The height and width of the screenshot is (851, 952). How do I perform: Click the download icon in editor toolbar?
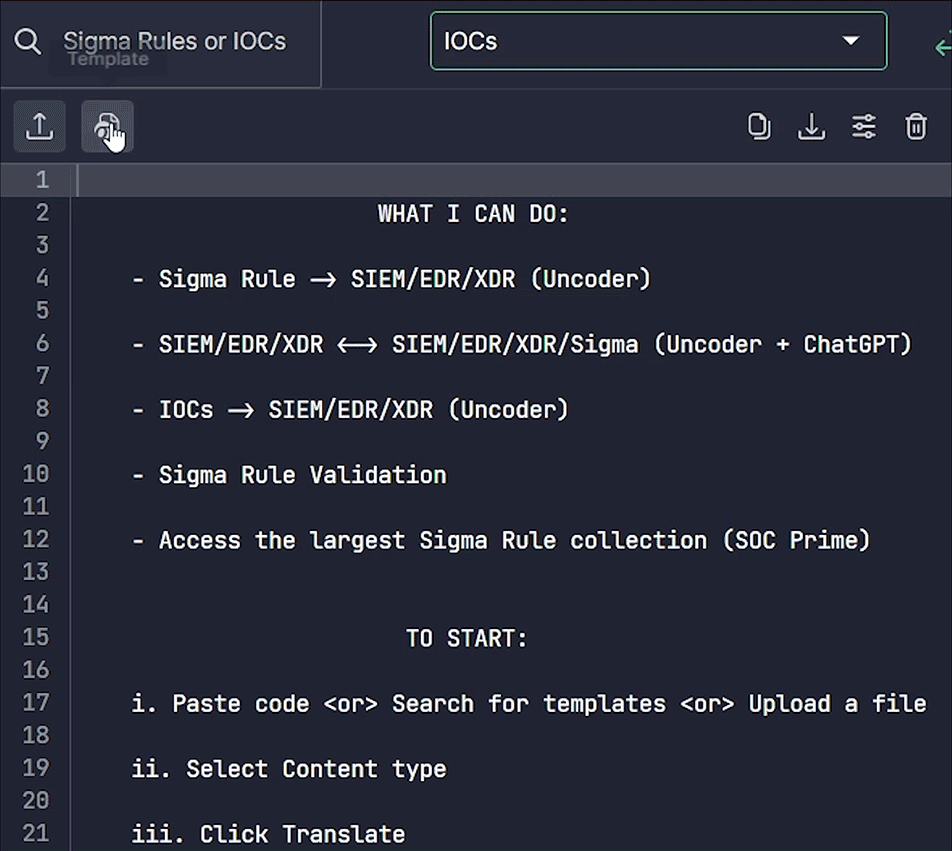coord(811,127)
